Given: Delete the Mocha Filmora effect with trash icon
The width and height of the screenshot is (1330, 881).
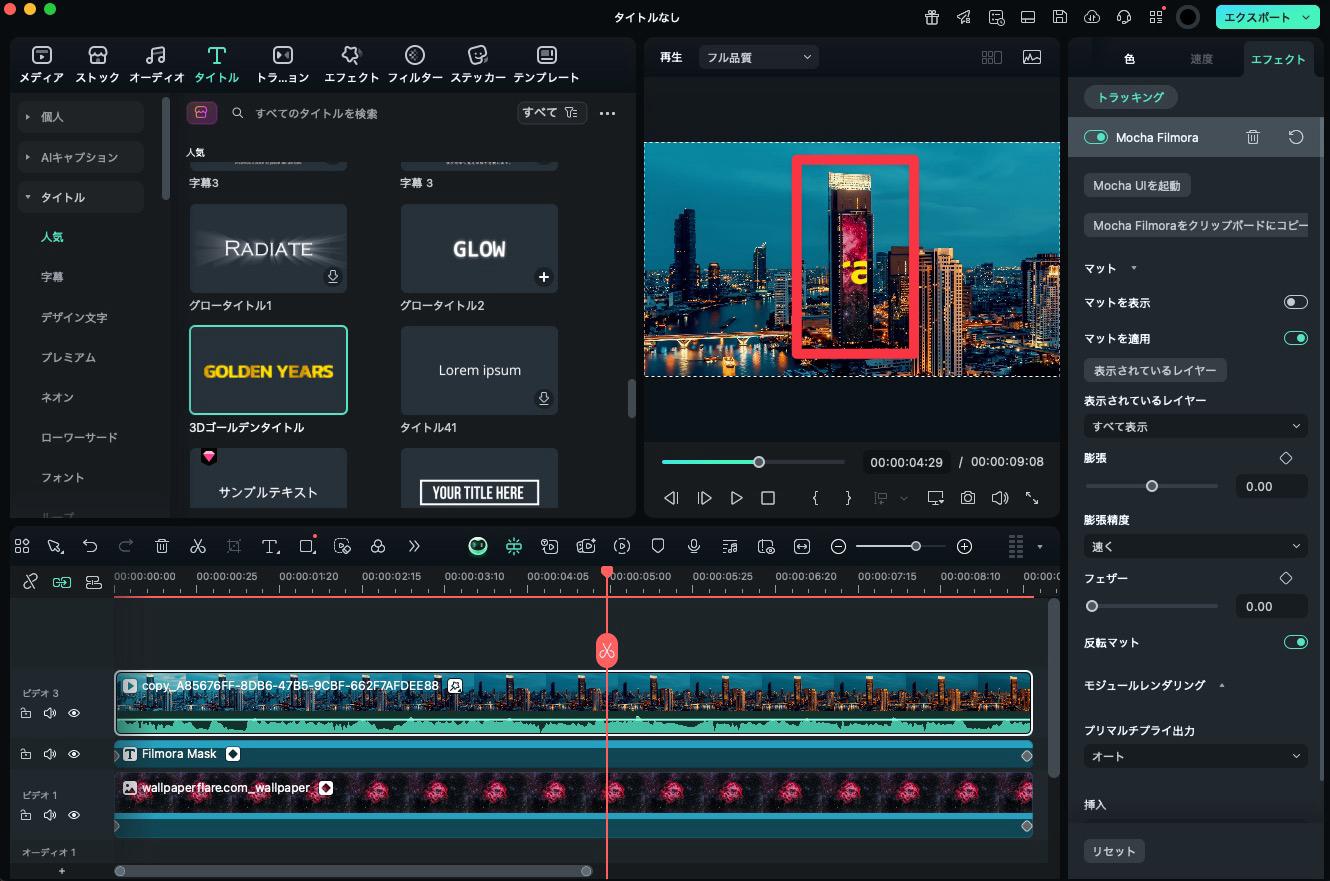Looking at the screenshot, I should pos(1253,137).
